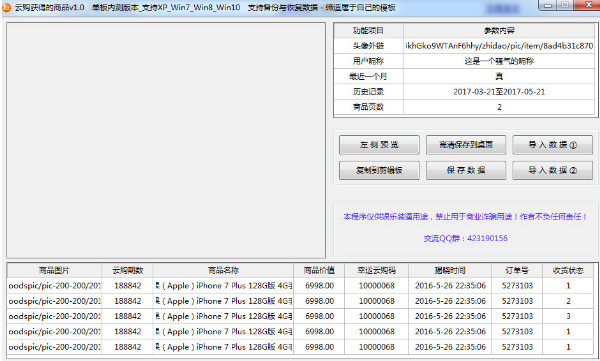Select the 用户昵称 label cell
This screenshot has height=361, width=600.
pos(368,61)
